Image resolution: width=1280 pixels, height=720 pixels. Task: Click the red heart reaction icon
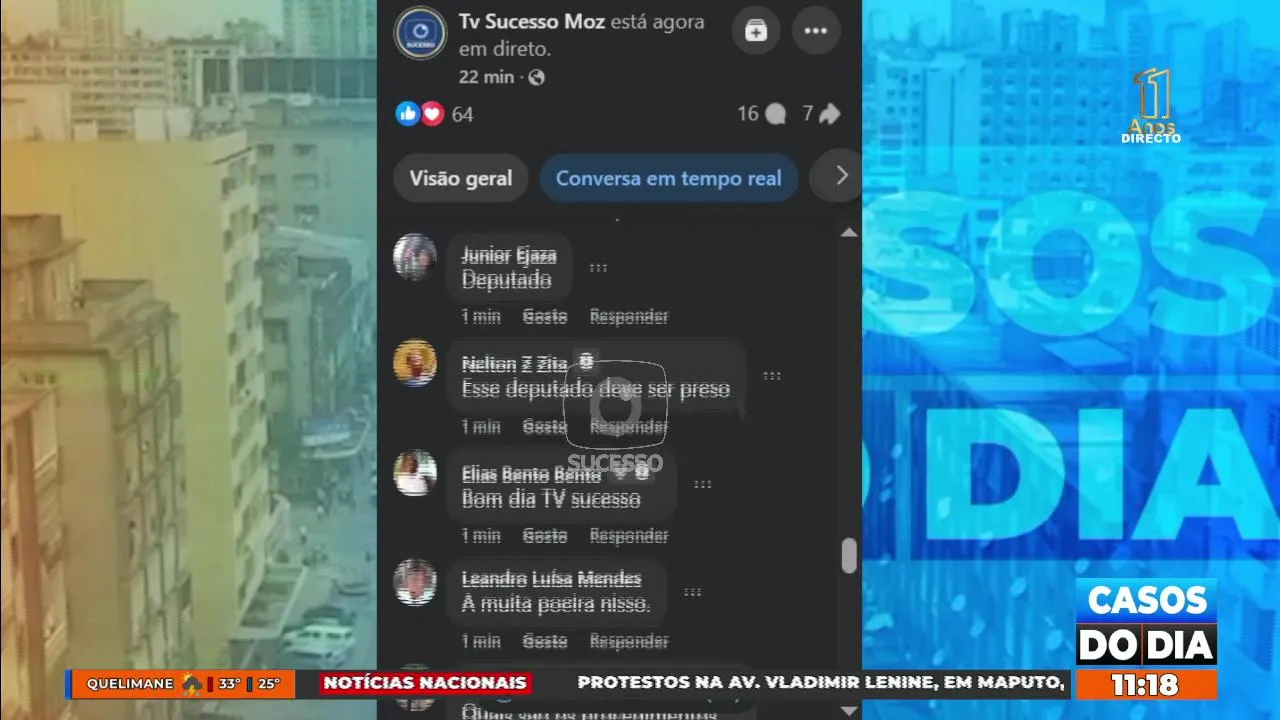click(432, 114)
